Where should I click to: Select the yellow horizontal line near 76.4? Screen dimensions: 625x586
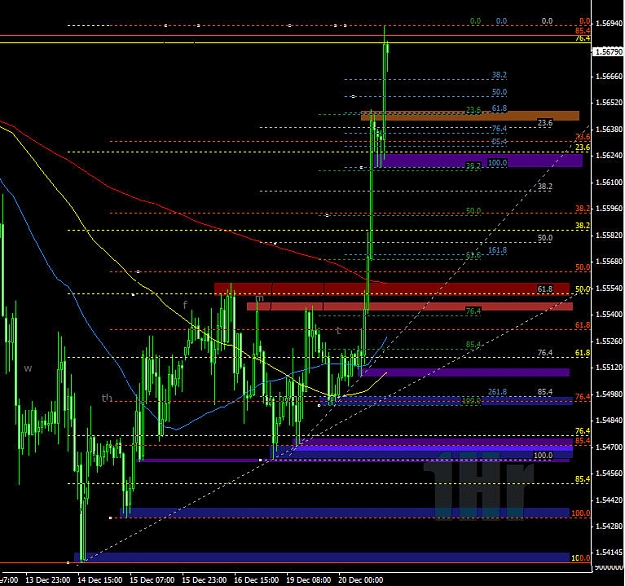coord(295,42)
